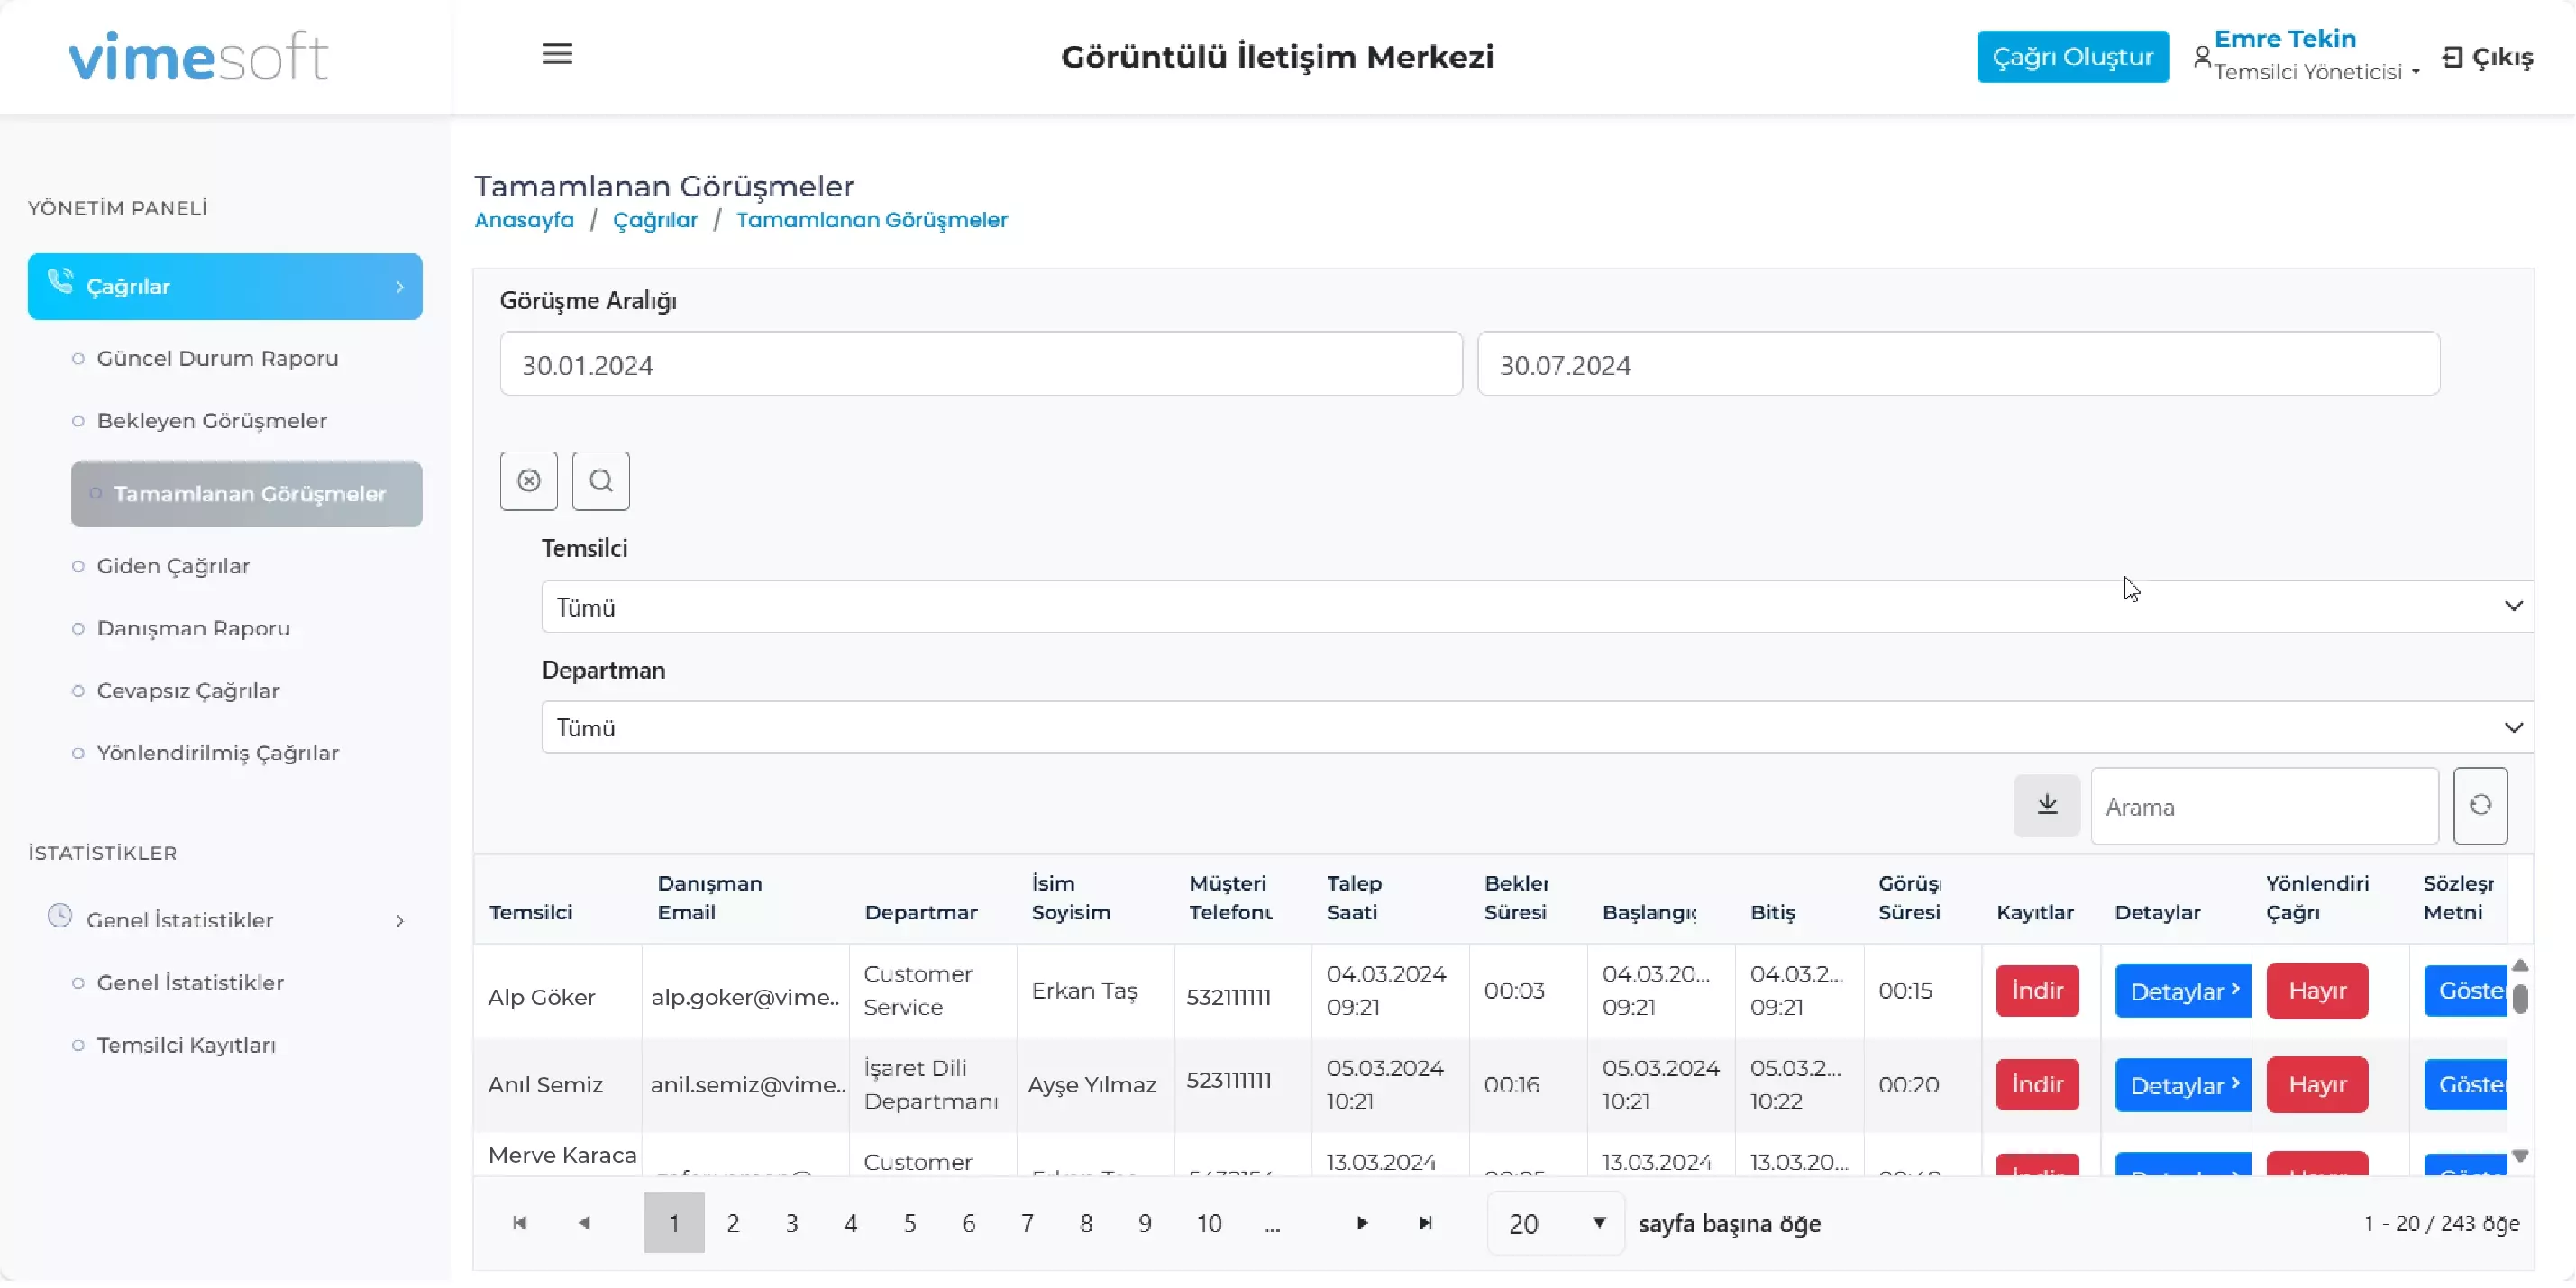The image size is (2576, 1288).
Task: Go to the first page arrow
Action: coord(519,1223)
